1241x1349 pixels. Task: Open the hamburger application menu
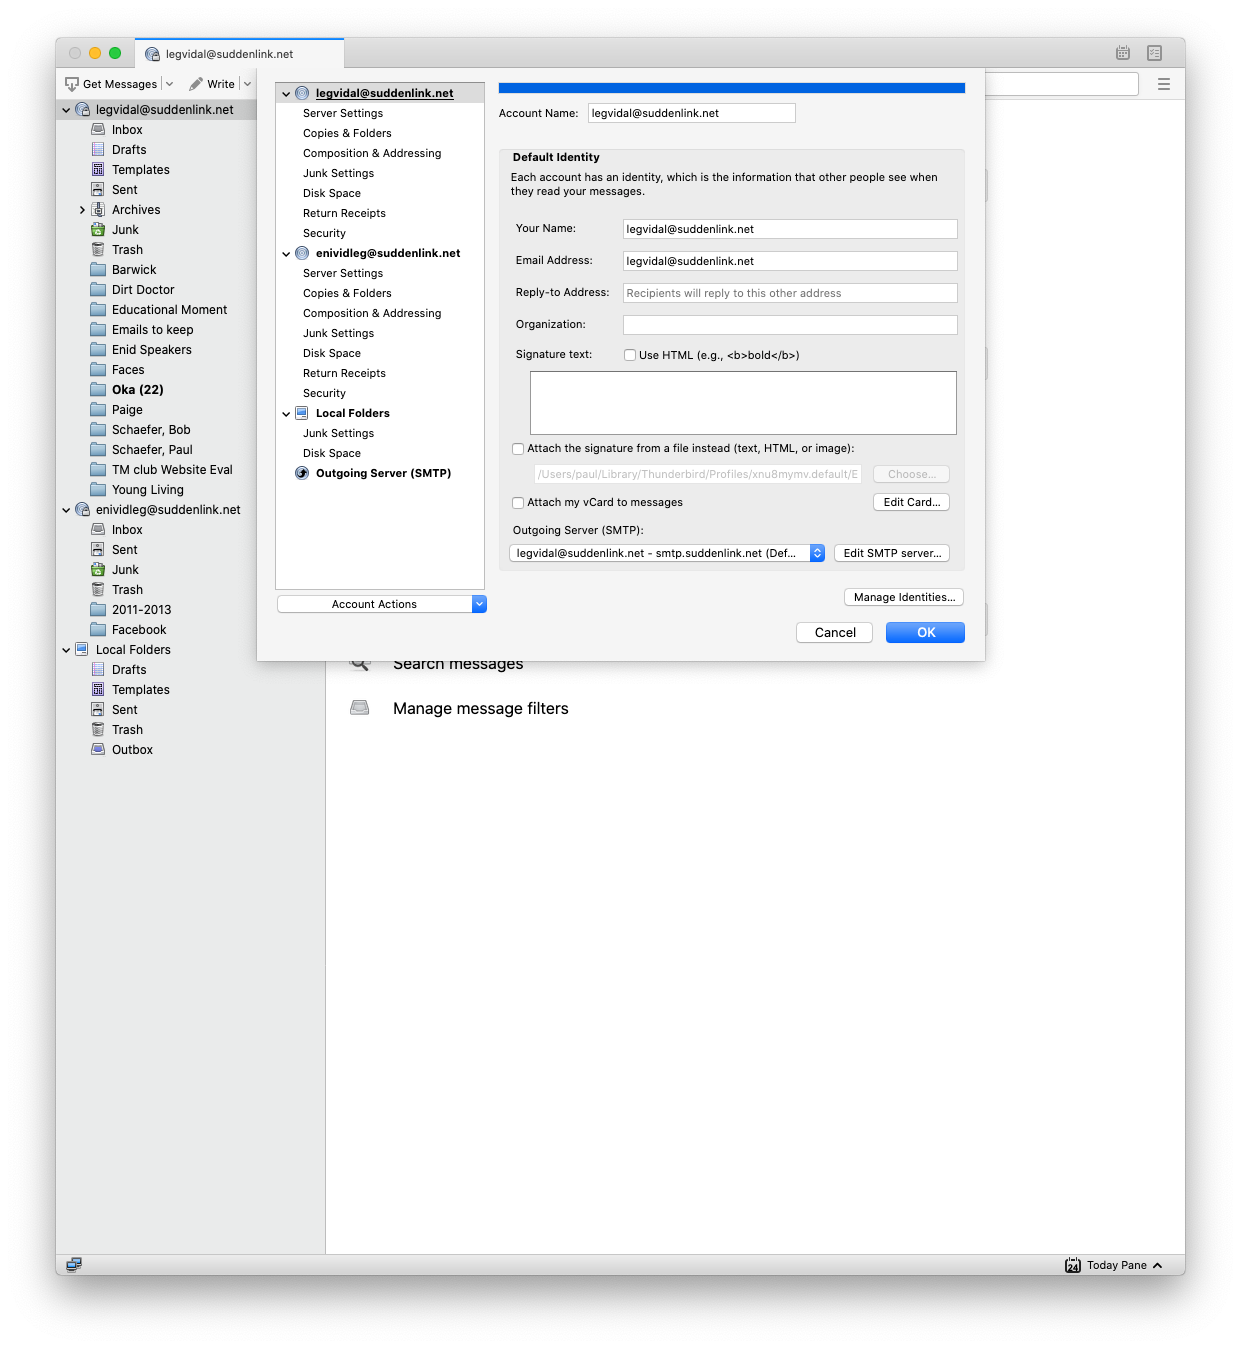click(x=1164, y=84)
